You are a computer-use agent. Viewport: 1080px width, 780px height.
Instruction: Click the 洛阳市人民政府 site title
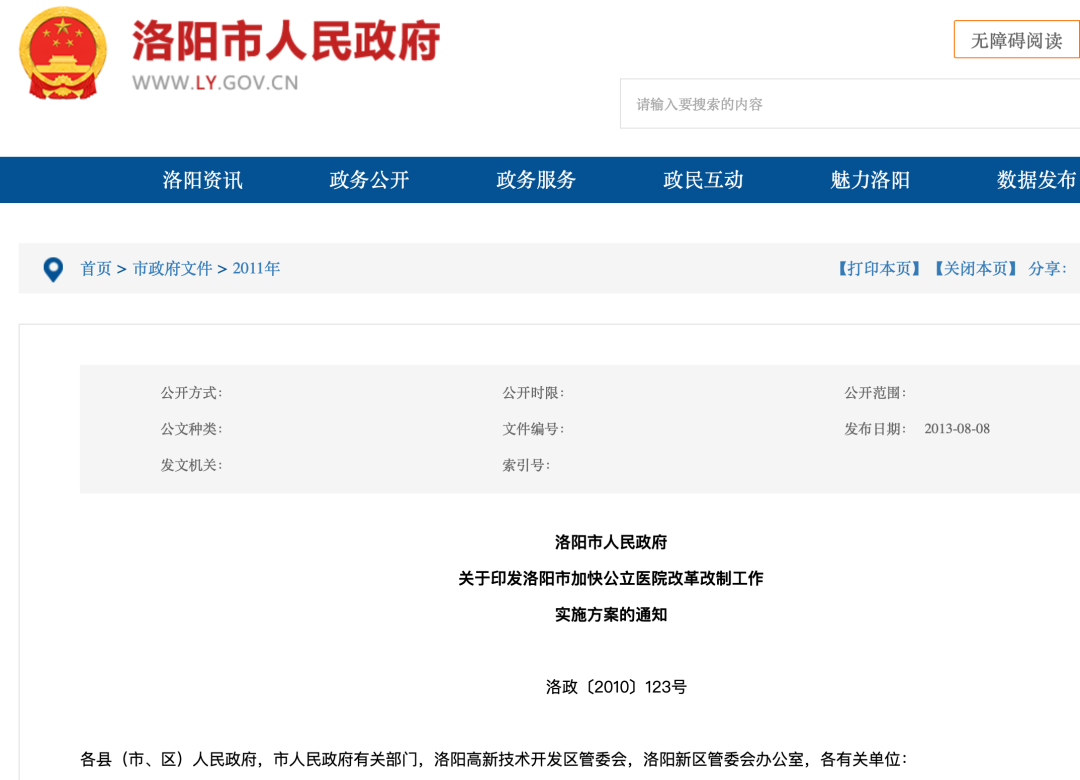pyautogui.click(x=286, y=41)
